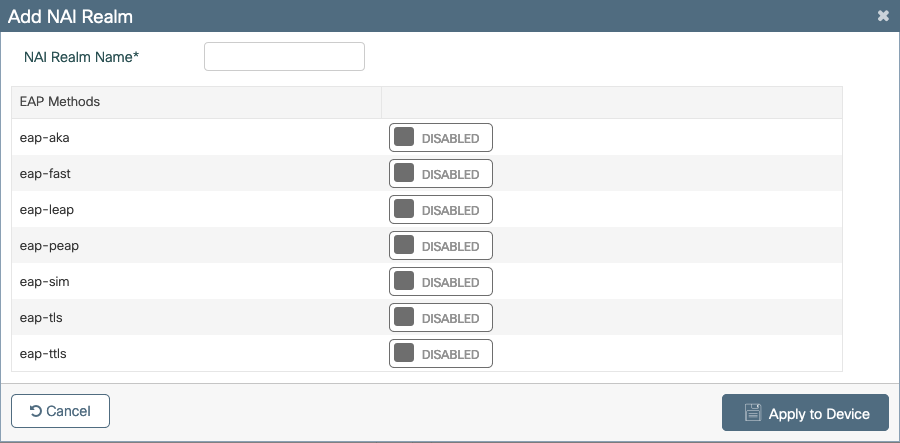Toggle eap-fast from disabled
Viewport: 900px width, 443px height.
[440, 174]
